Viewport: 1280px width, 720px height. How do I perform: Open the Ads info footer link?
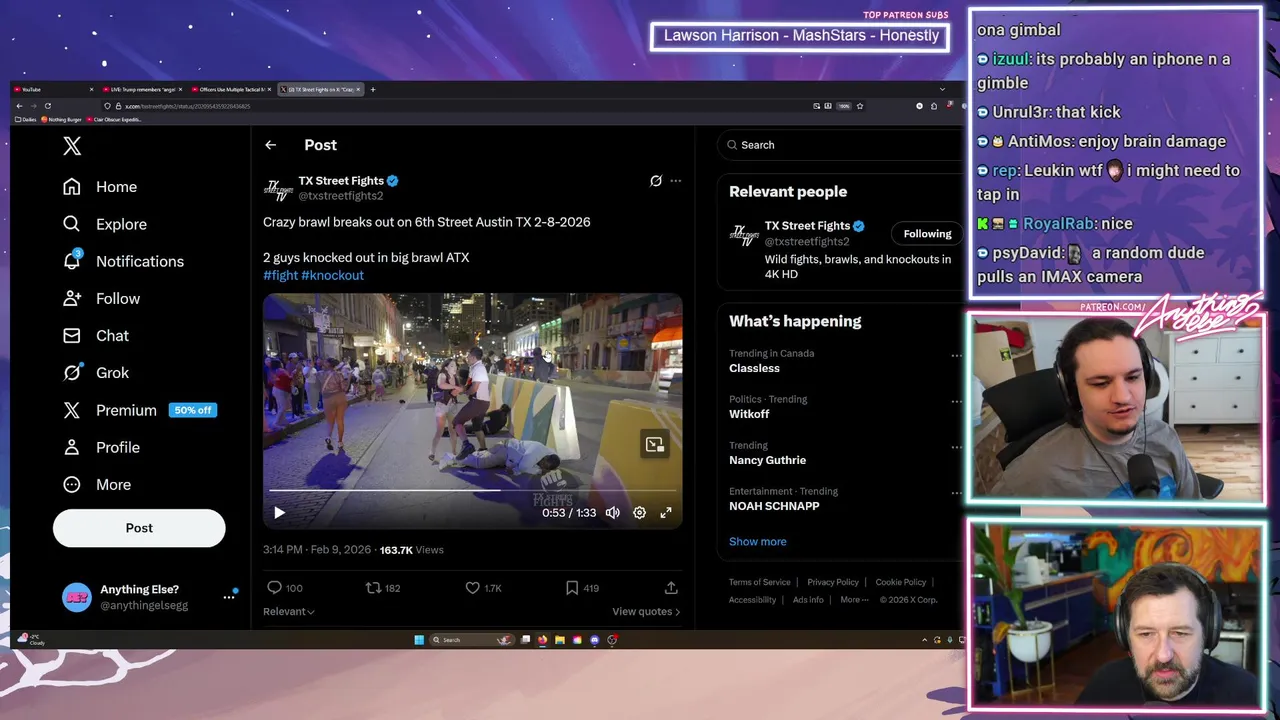(808, 600)
